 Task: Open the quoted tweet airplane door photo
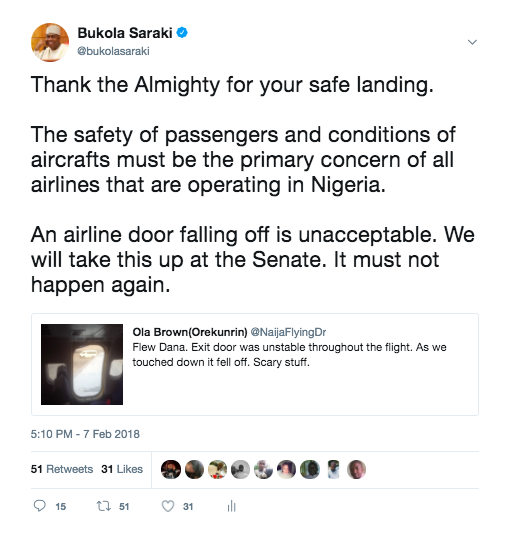[x=82, y=364]
